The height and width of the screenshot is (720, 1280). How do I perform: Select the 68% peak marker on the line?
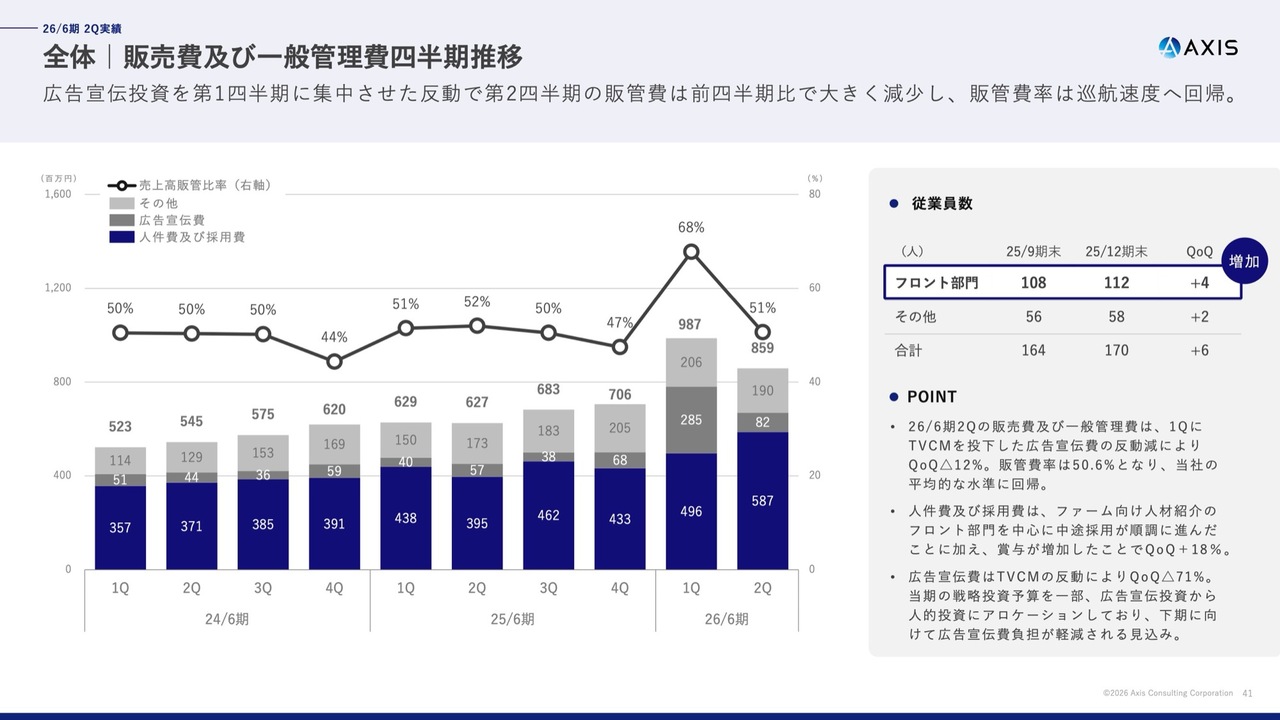click(691, 252)
